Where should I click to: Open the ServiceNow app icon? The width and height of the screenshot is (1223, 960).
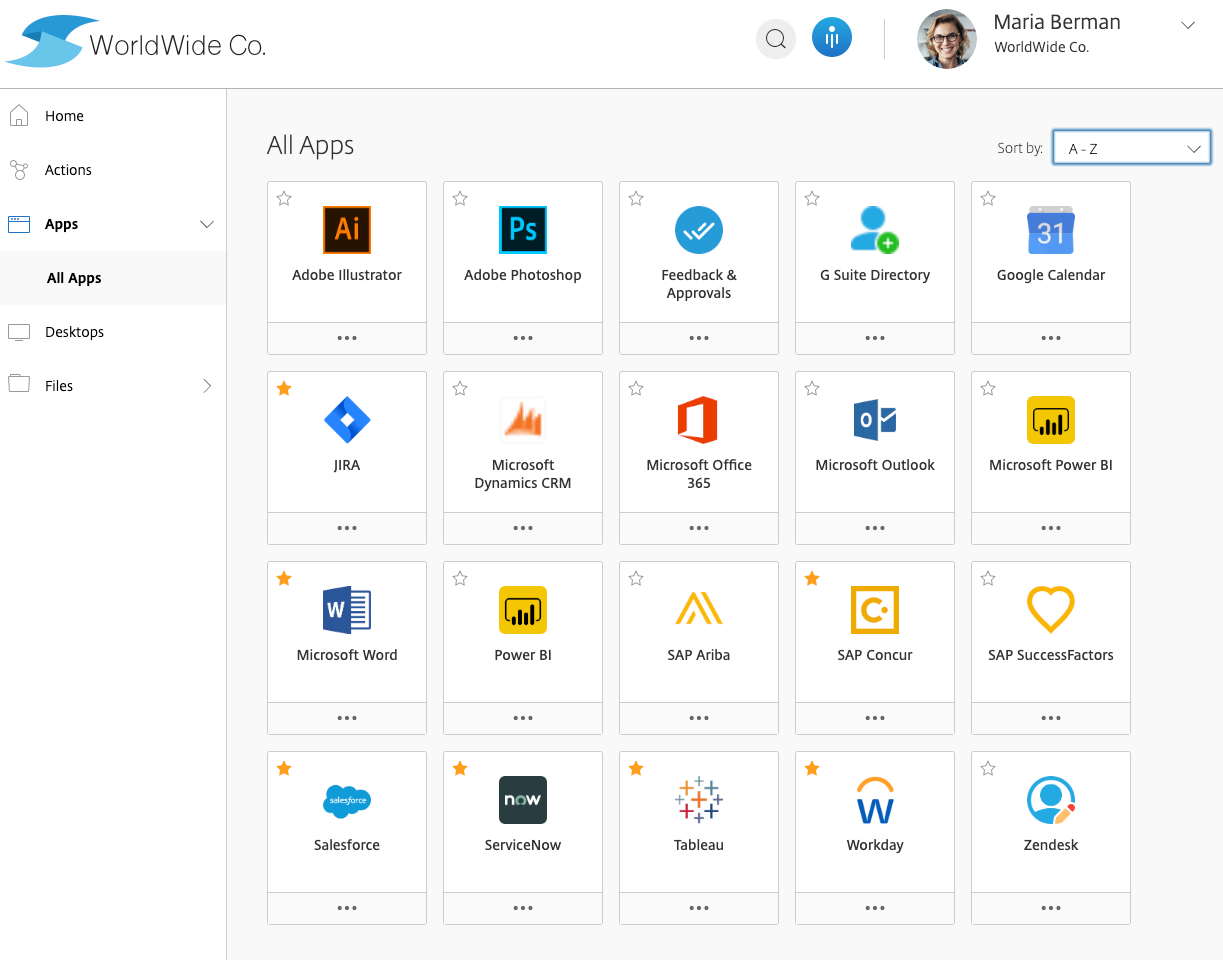(x=523, y=800)
